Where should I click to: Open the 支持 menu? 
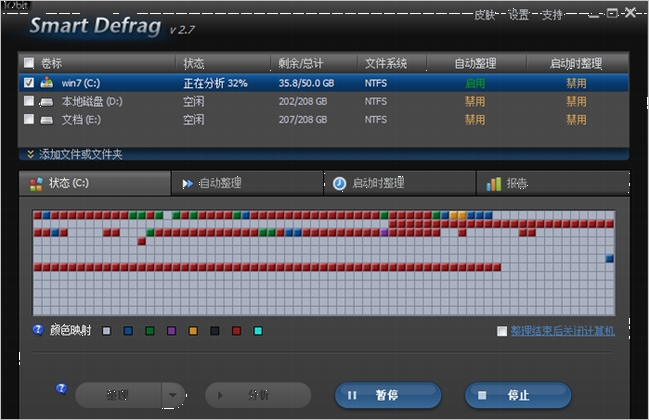[552, 15]
